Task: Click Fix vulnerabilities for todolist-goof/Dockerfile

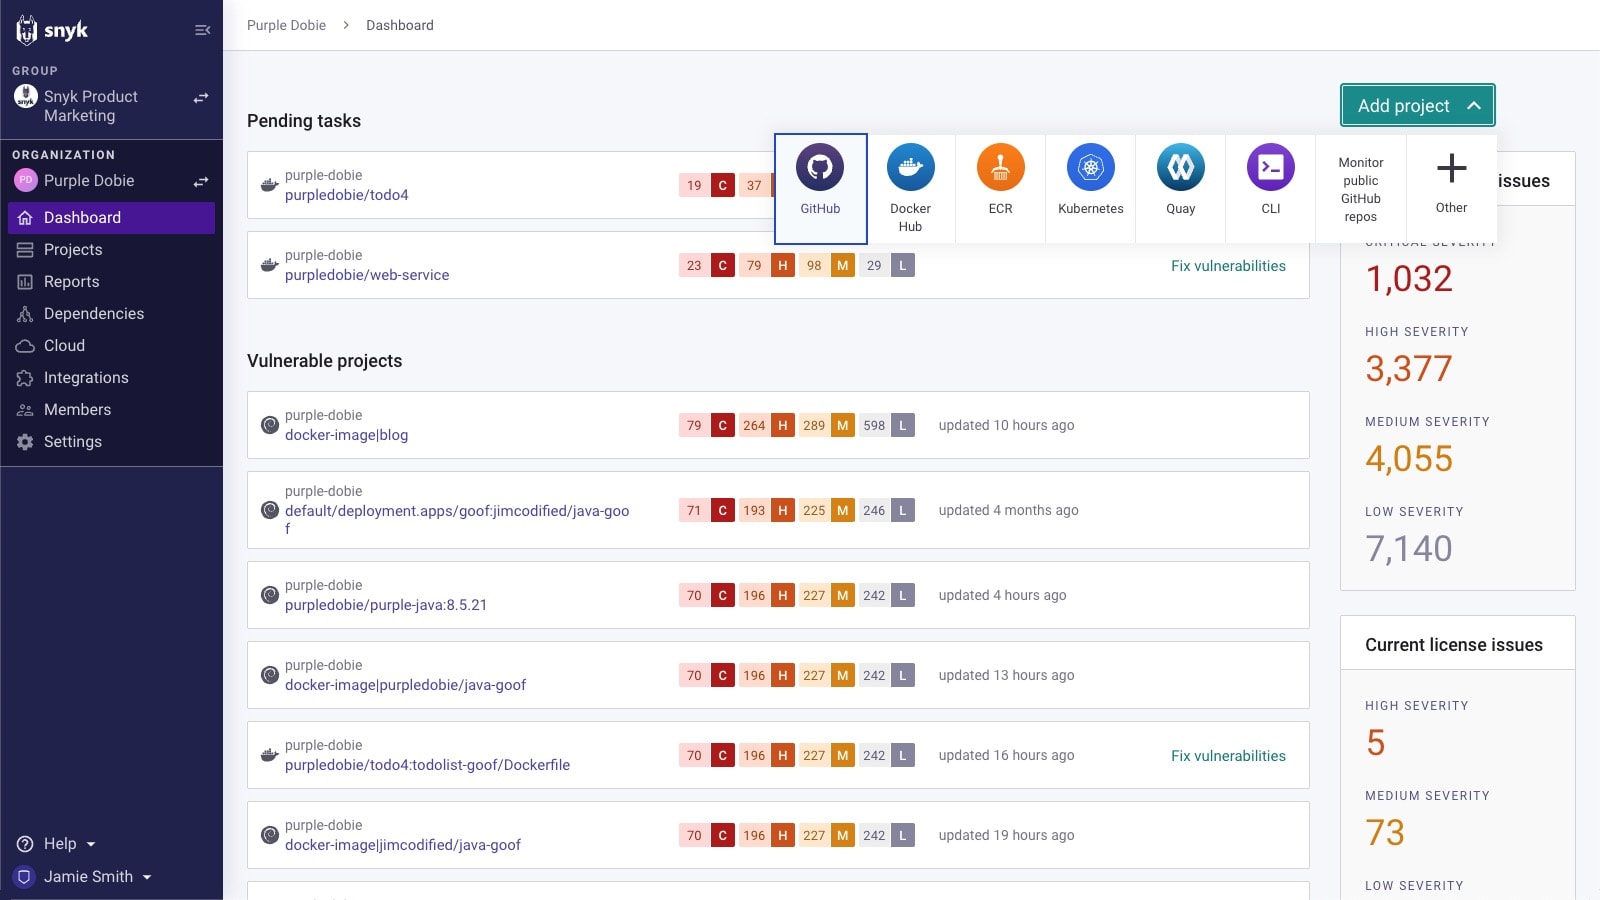Action: coord(1228,756)
